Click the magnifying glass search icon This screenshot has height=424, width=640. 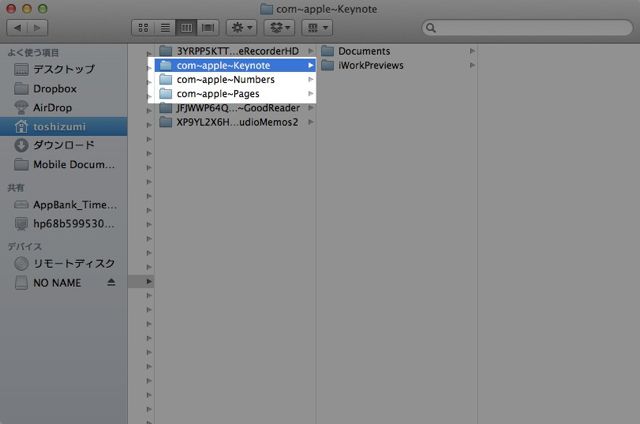(x=430, y=28)
